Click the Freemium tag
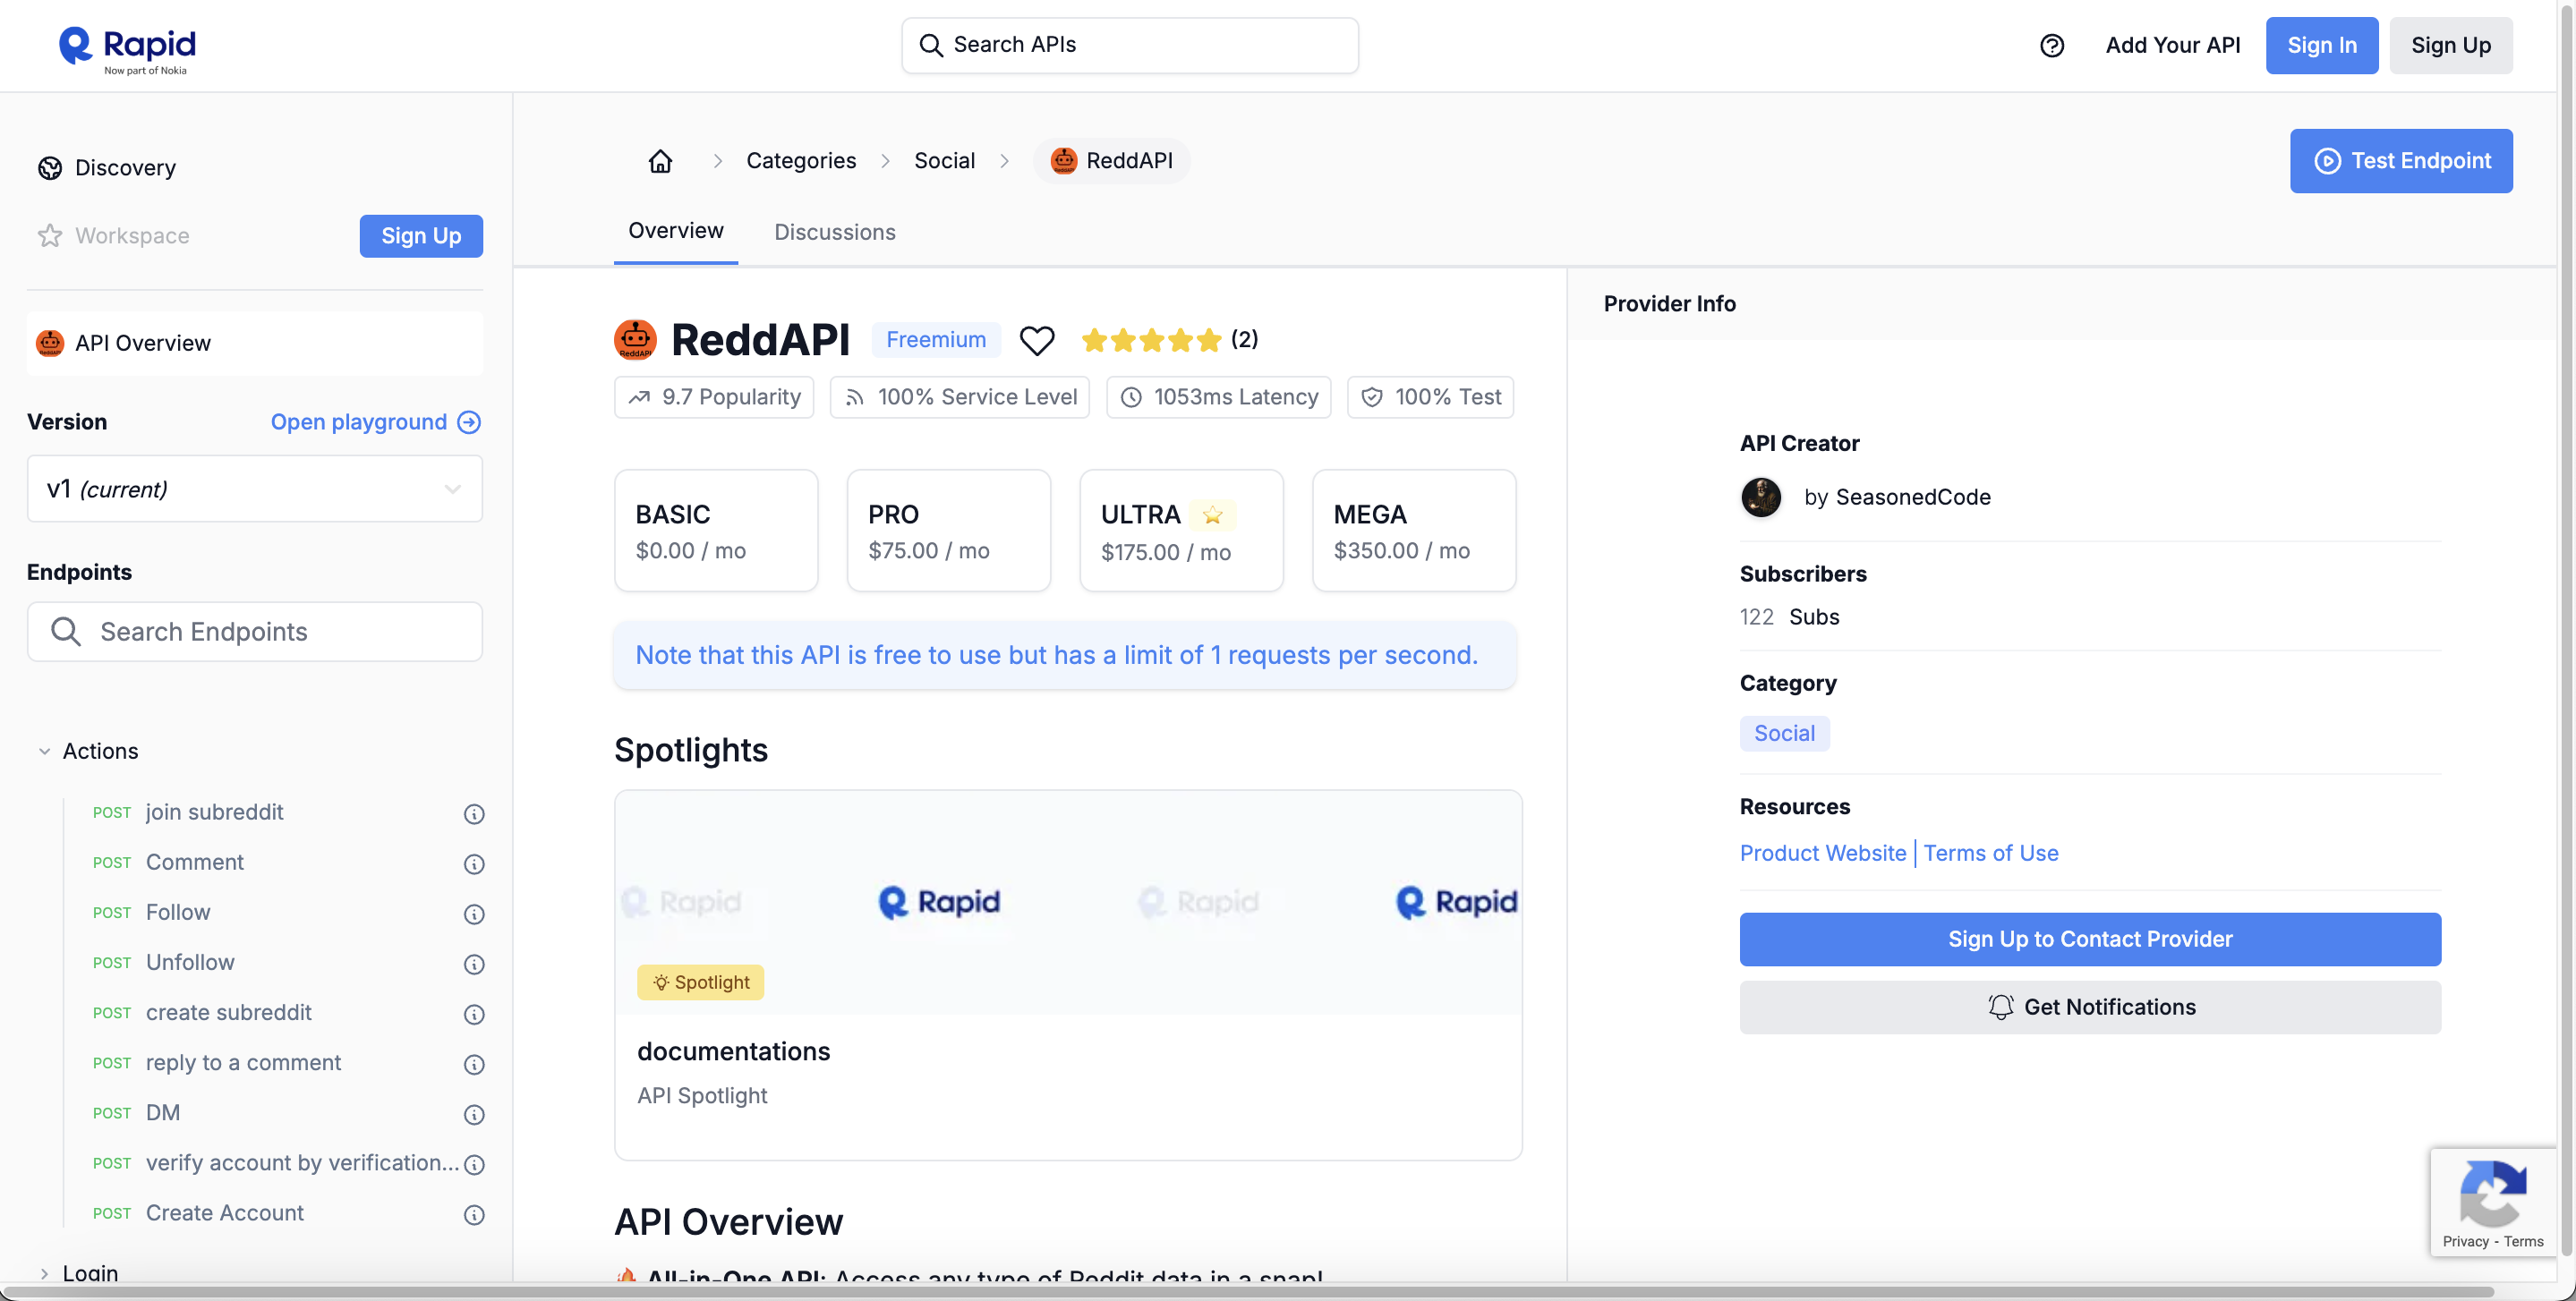The image size is (2576, 1301). click(x=936, y=340)
